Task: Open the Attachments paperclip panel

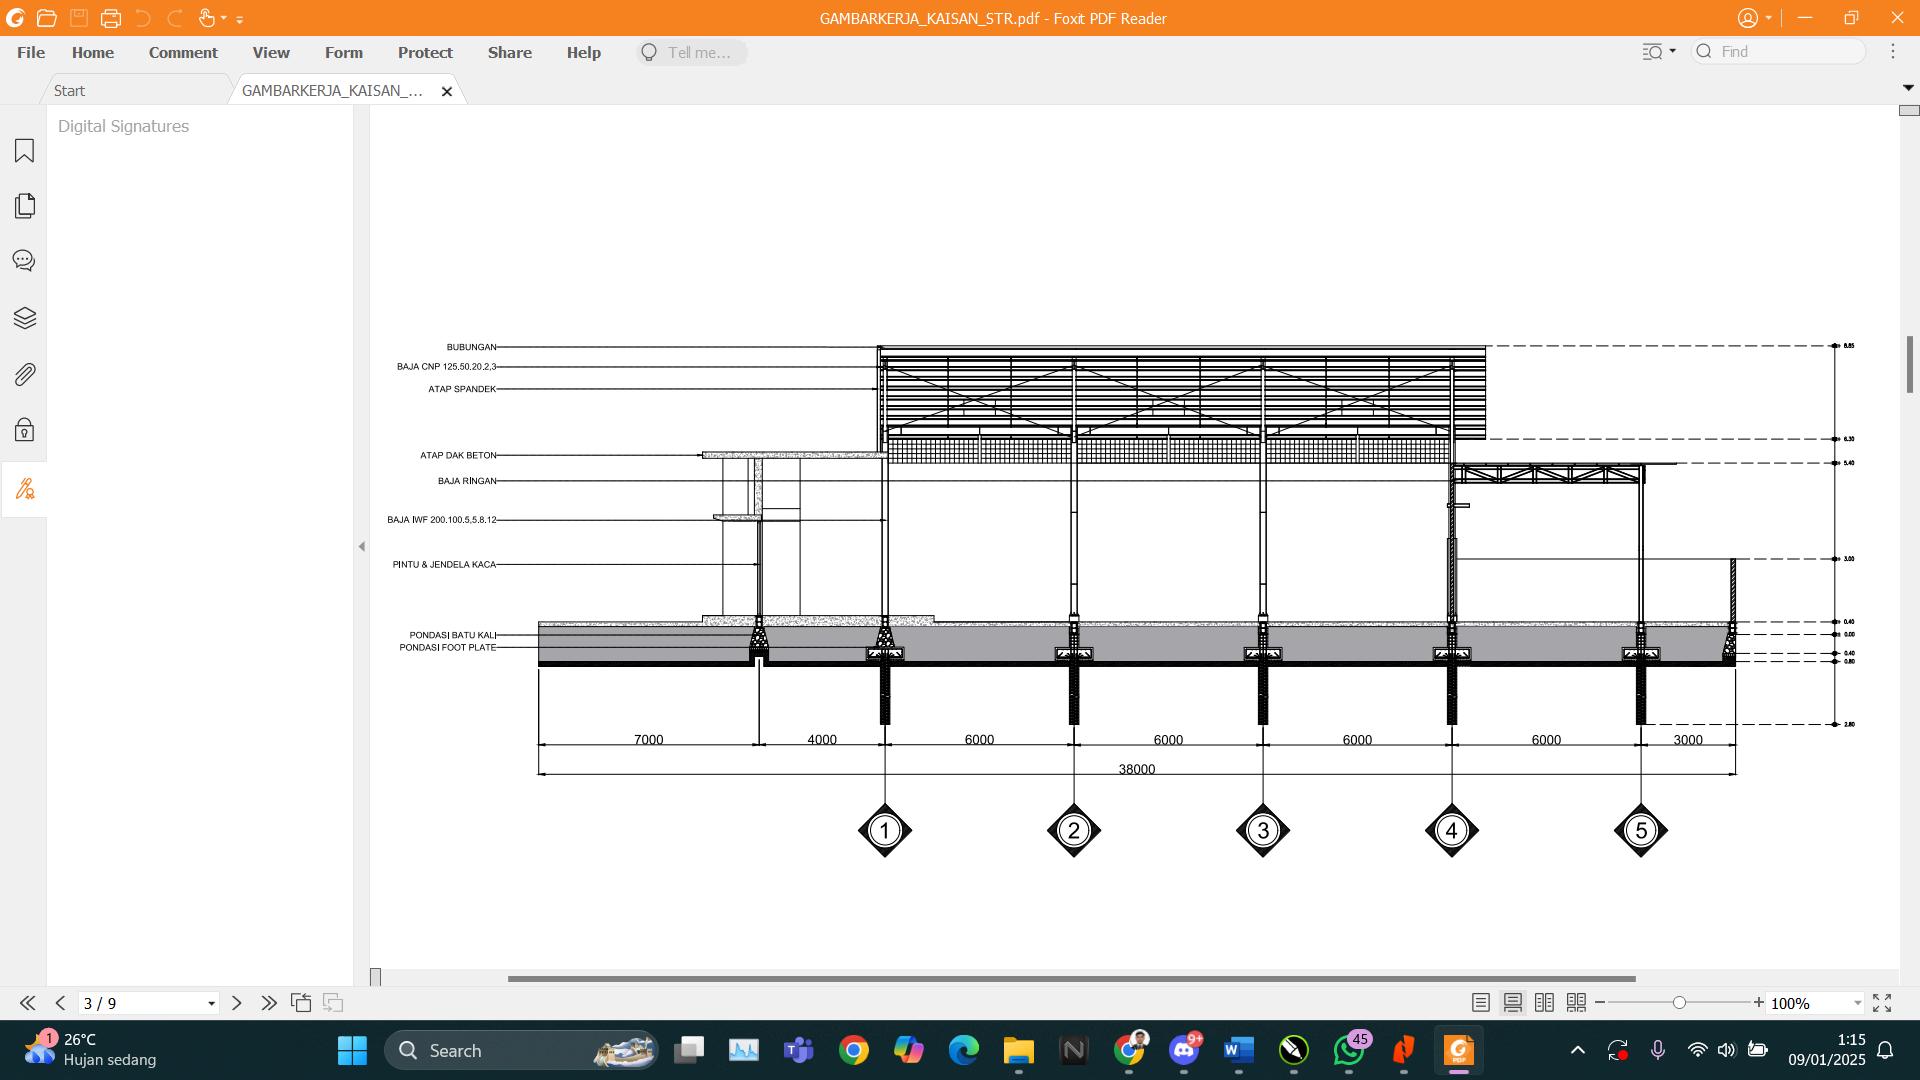Action: pyautogui.click(x=24, y=375)
